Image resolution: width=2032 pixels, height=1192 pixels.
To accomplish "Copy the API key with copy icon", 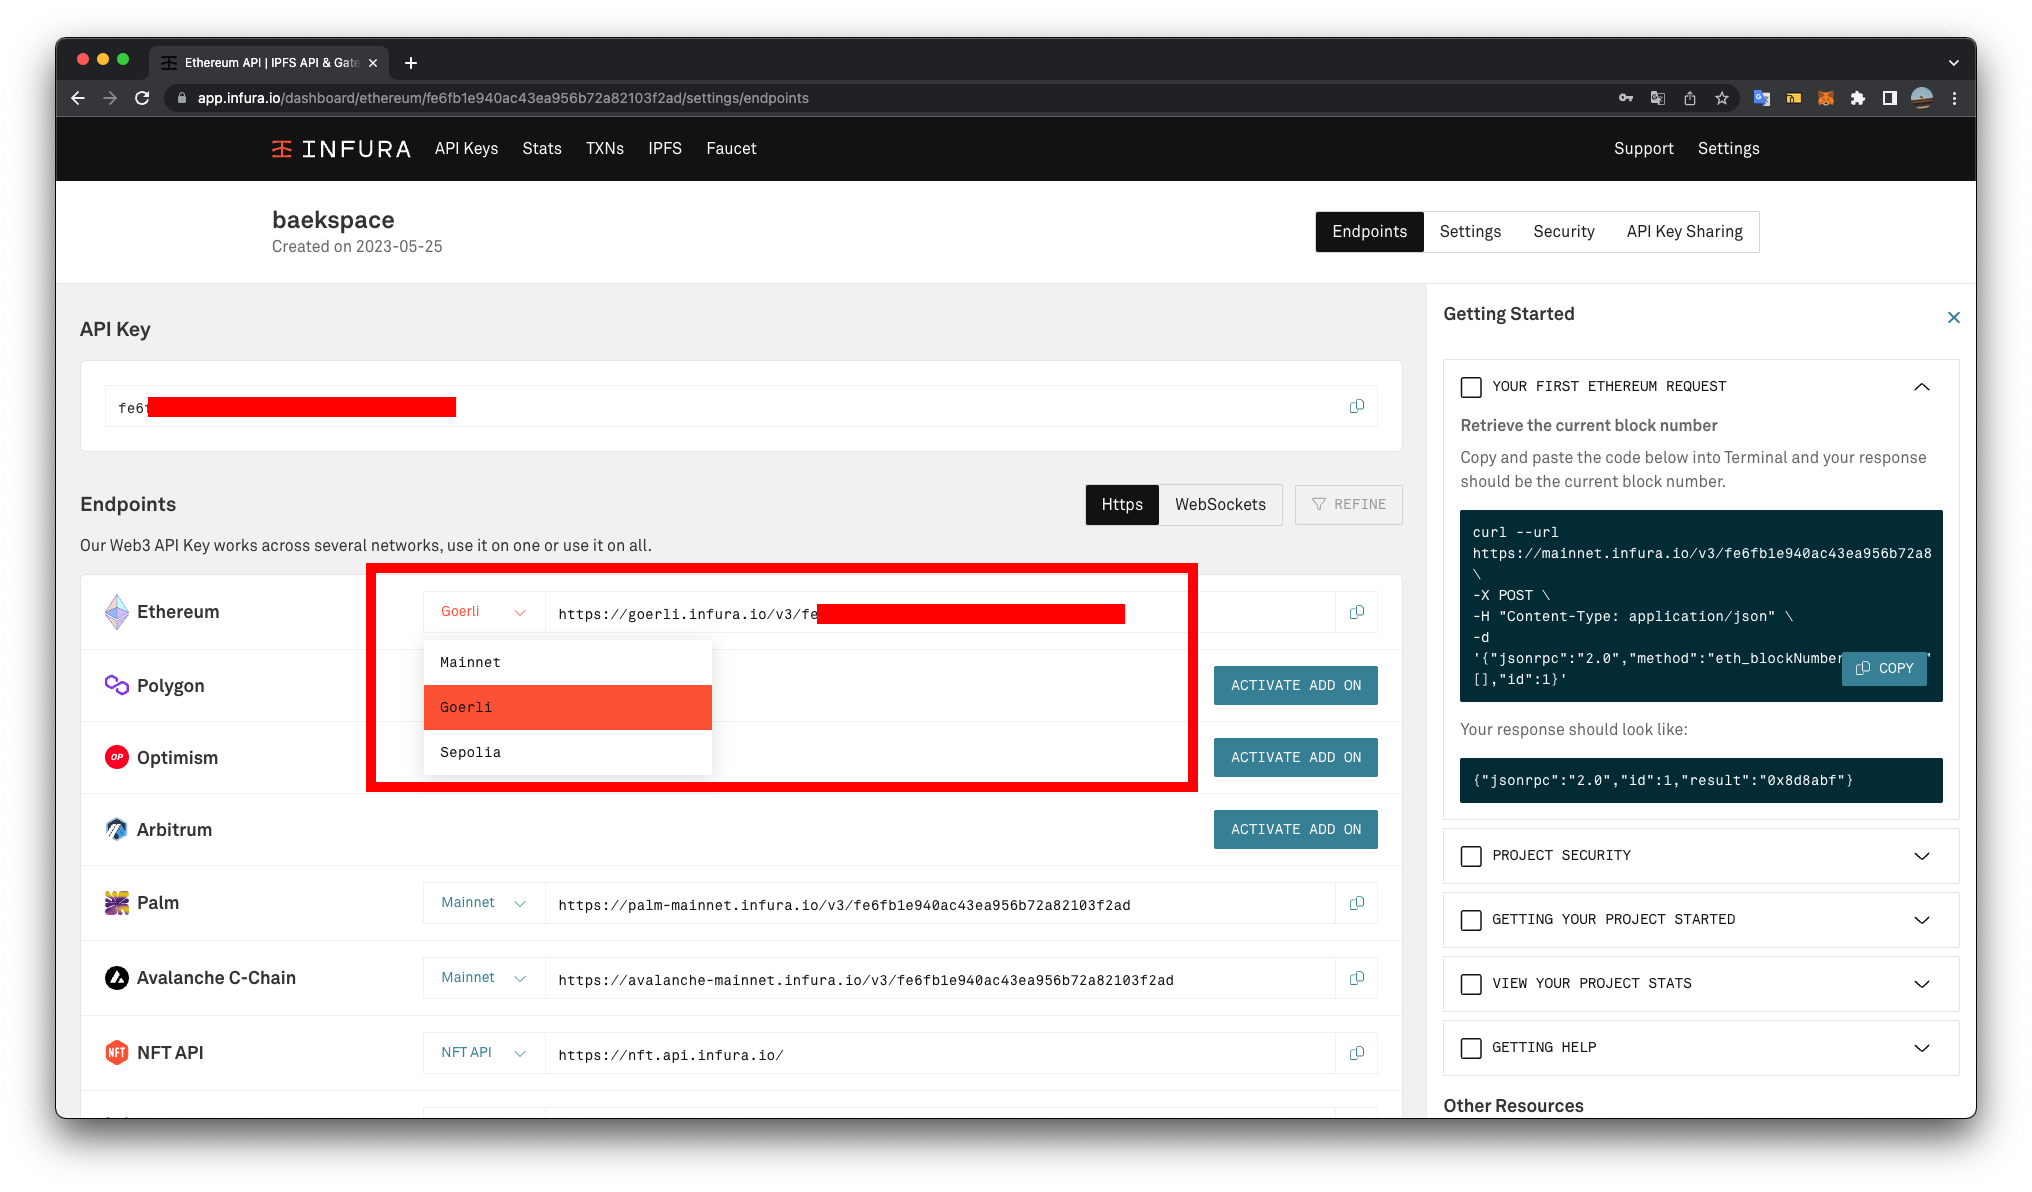I will pyautogui.click(x=1356, y=406).
